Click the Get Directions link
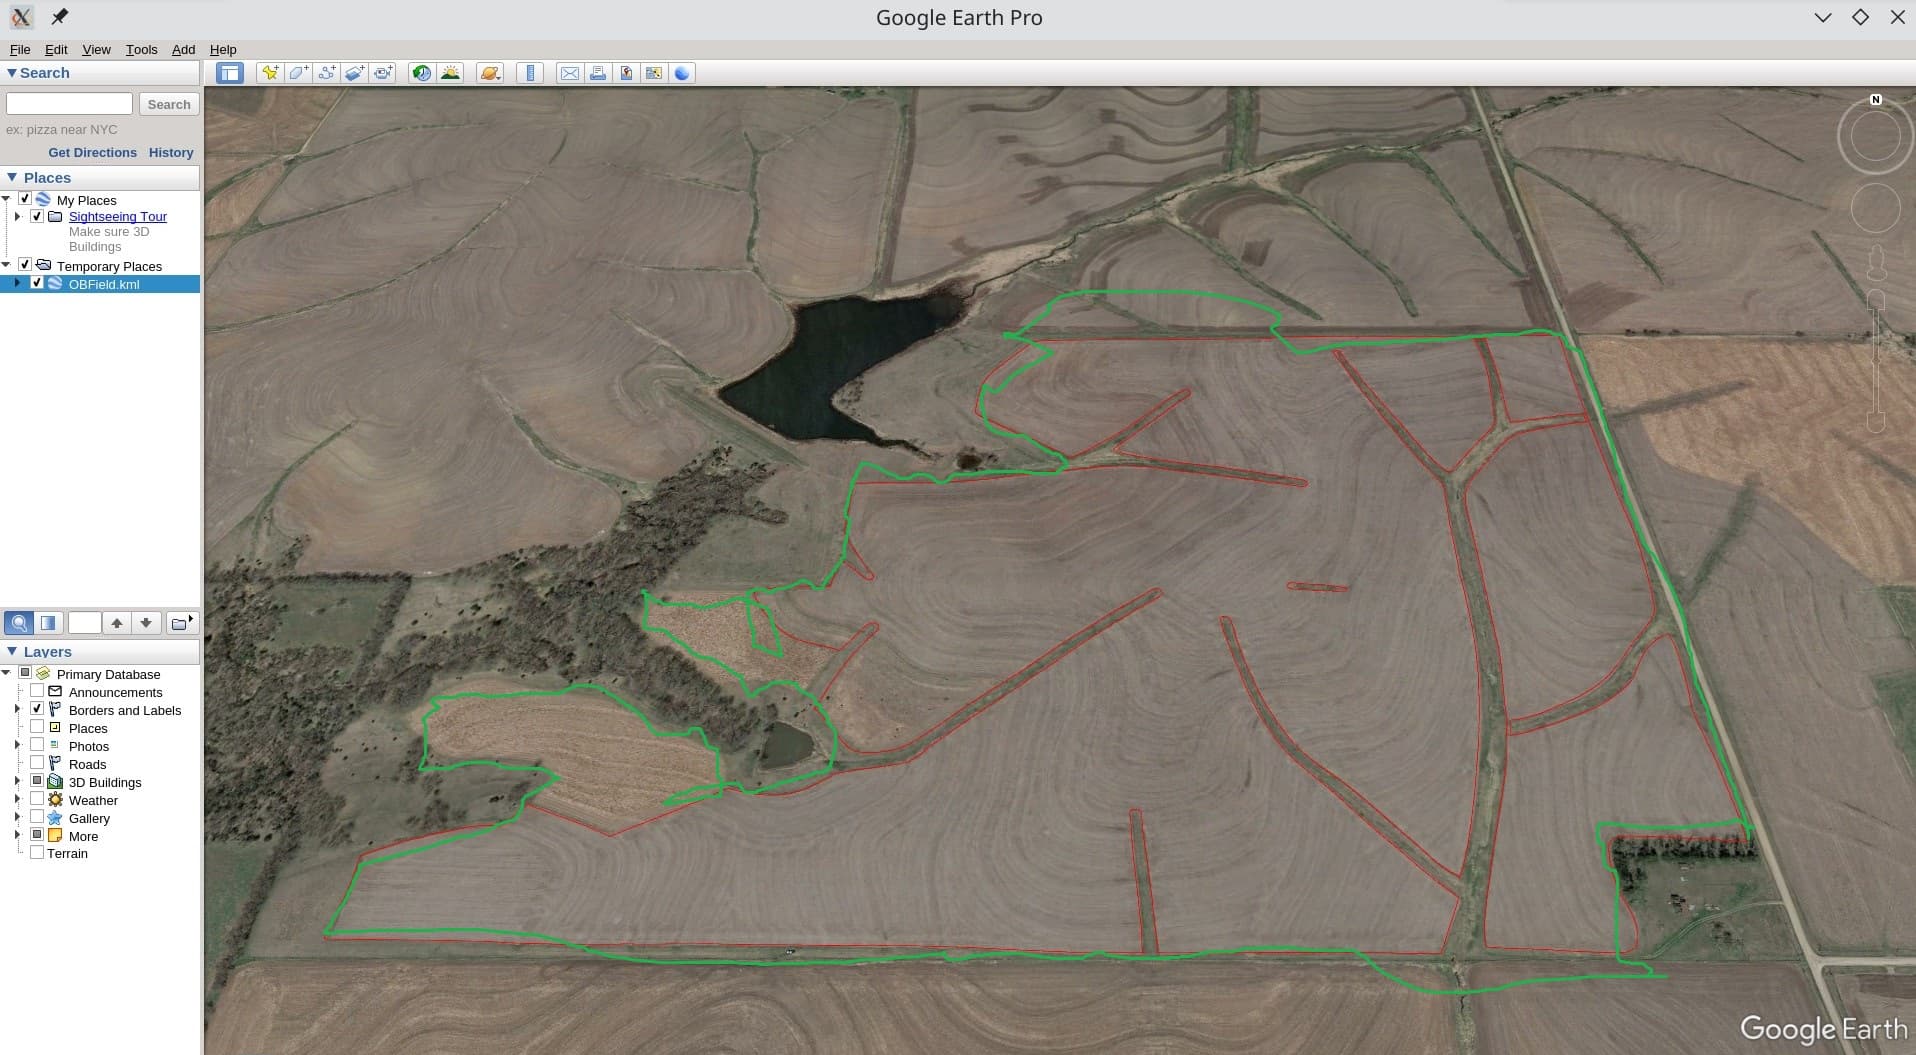1916x1055 pixels. pos(92,152)
